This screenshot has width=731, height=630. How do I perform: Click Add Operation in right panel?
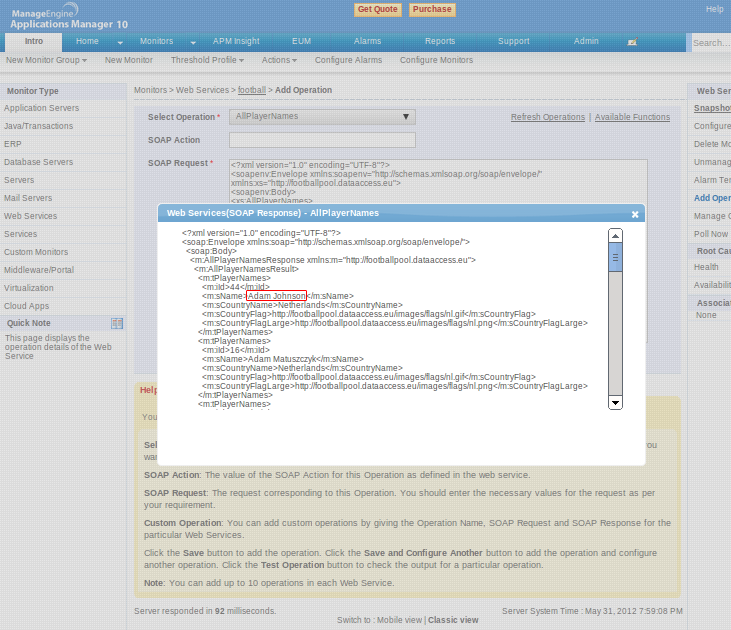(712, 198)
